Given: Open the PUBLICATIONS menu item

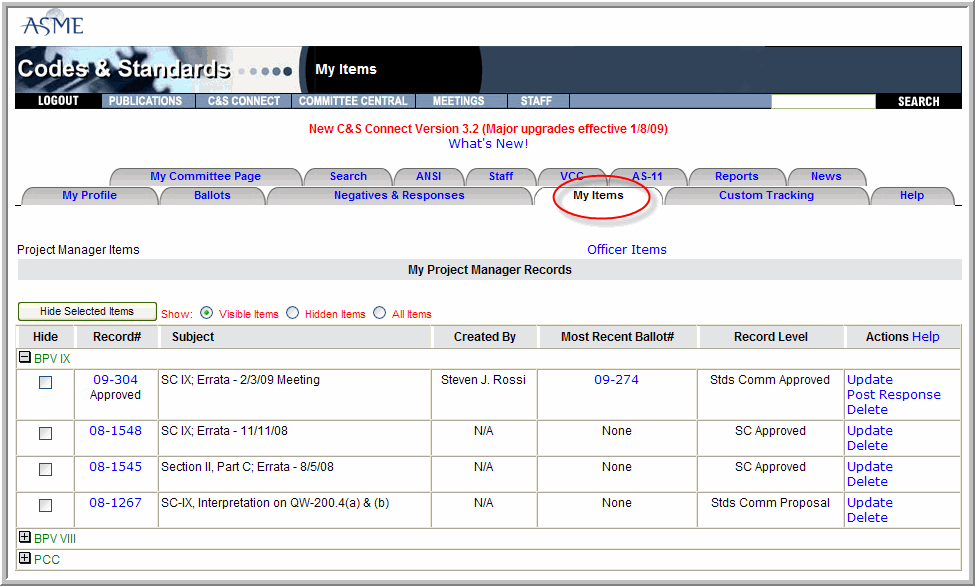Looking at the screenshot, I should pyautogui.click(x=146, y=101).
